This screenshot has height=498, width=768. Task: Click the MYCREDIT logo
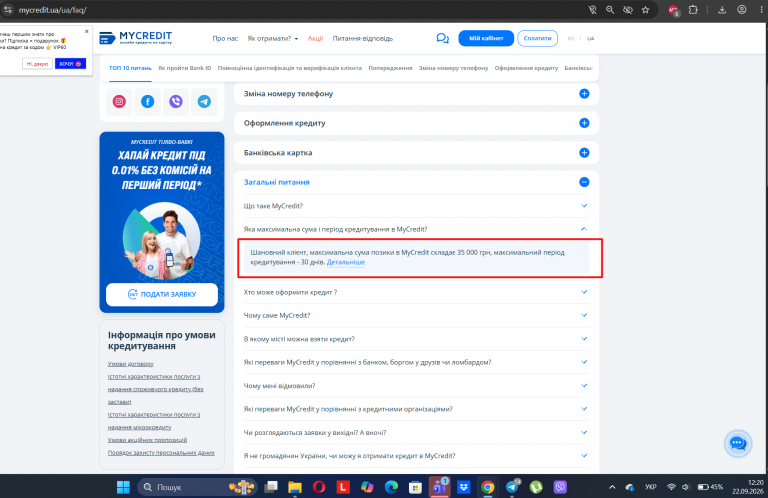click(x=136, y=38)
